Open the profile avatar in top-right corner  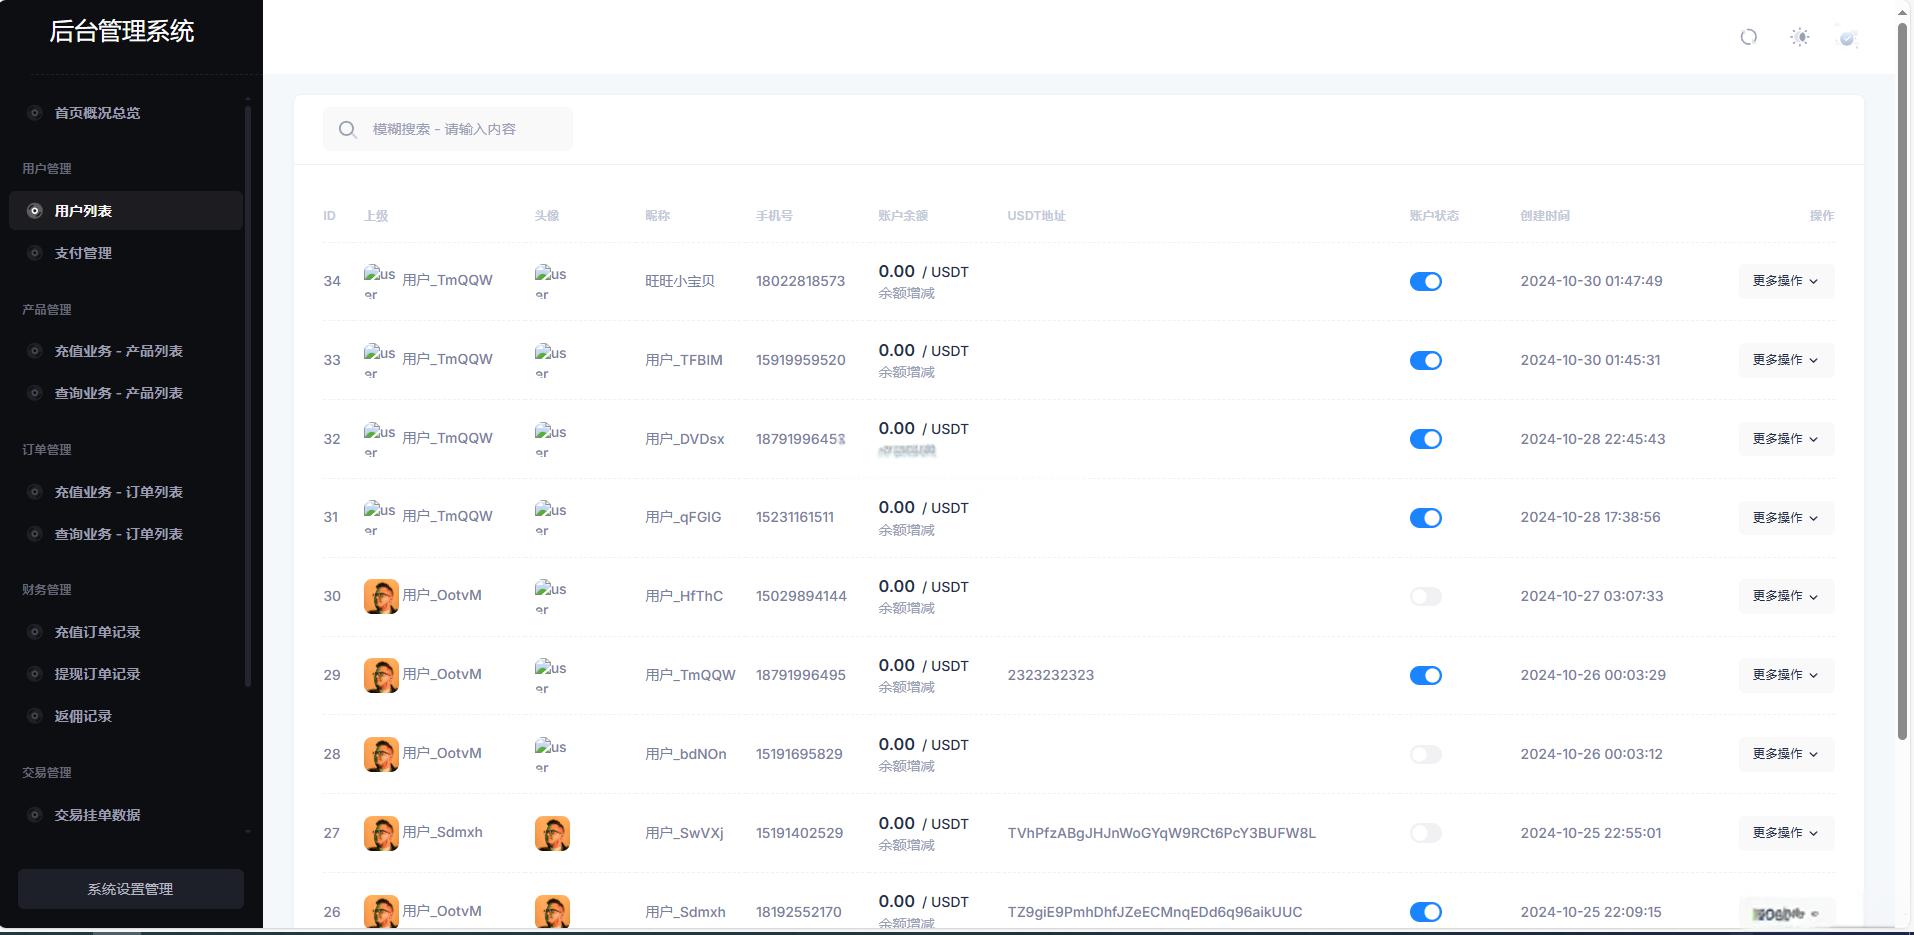click(1847, 37)
